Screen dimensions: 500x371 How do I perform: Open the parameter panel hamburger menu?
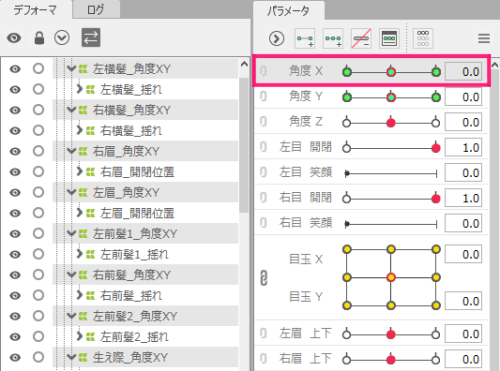click(484, 38)
